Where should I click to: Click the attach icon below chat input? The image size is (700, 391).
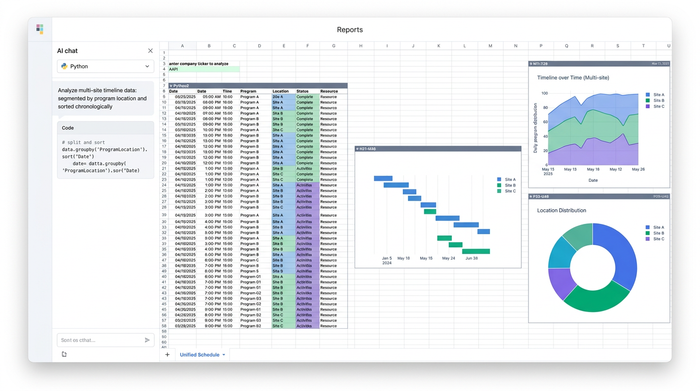pos(64,354)
